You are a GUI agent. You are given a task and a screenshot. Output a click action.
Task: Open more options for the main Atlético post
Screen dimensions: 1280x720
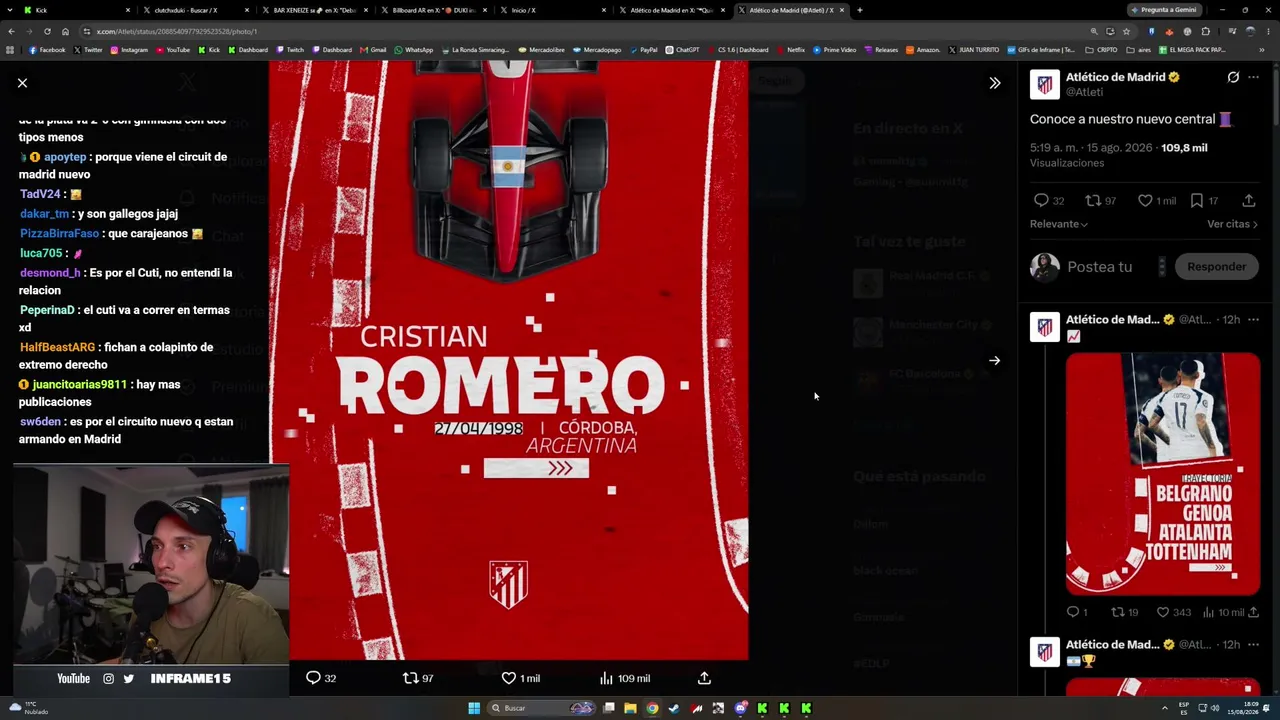[1253, 77]
